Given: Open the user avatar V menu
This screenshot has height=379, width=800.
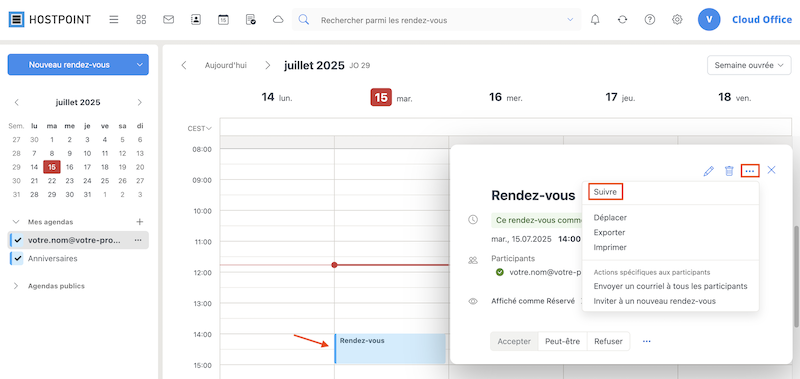Looking at the screenshot, I should [x=709, y=20].
